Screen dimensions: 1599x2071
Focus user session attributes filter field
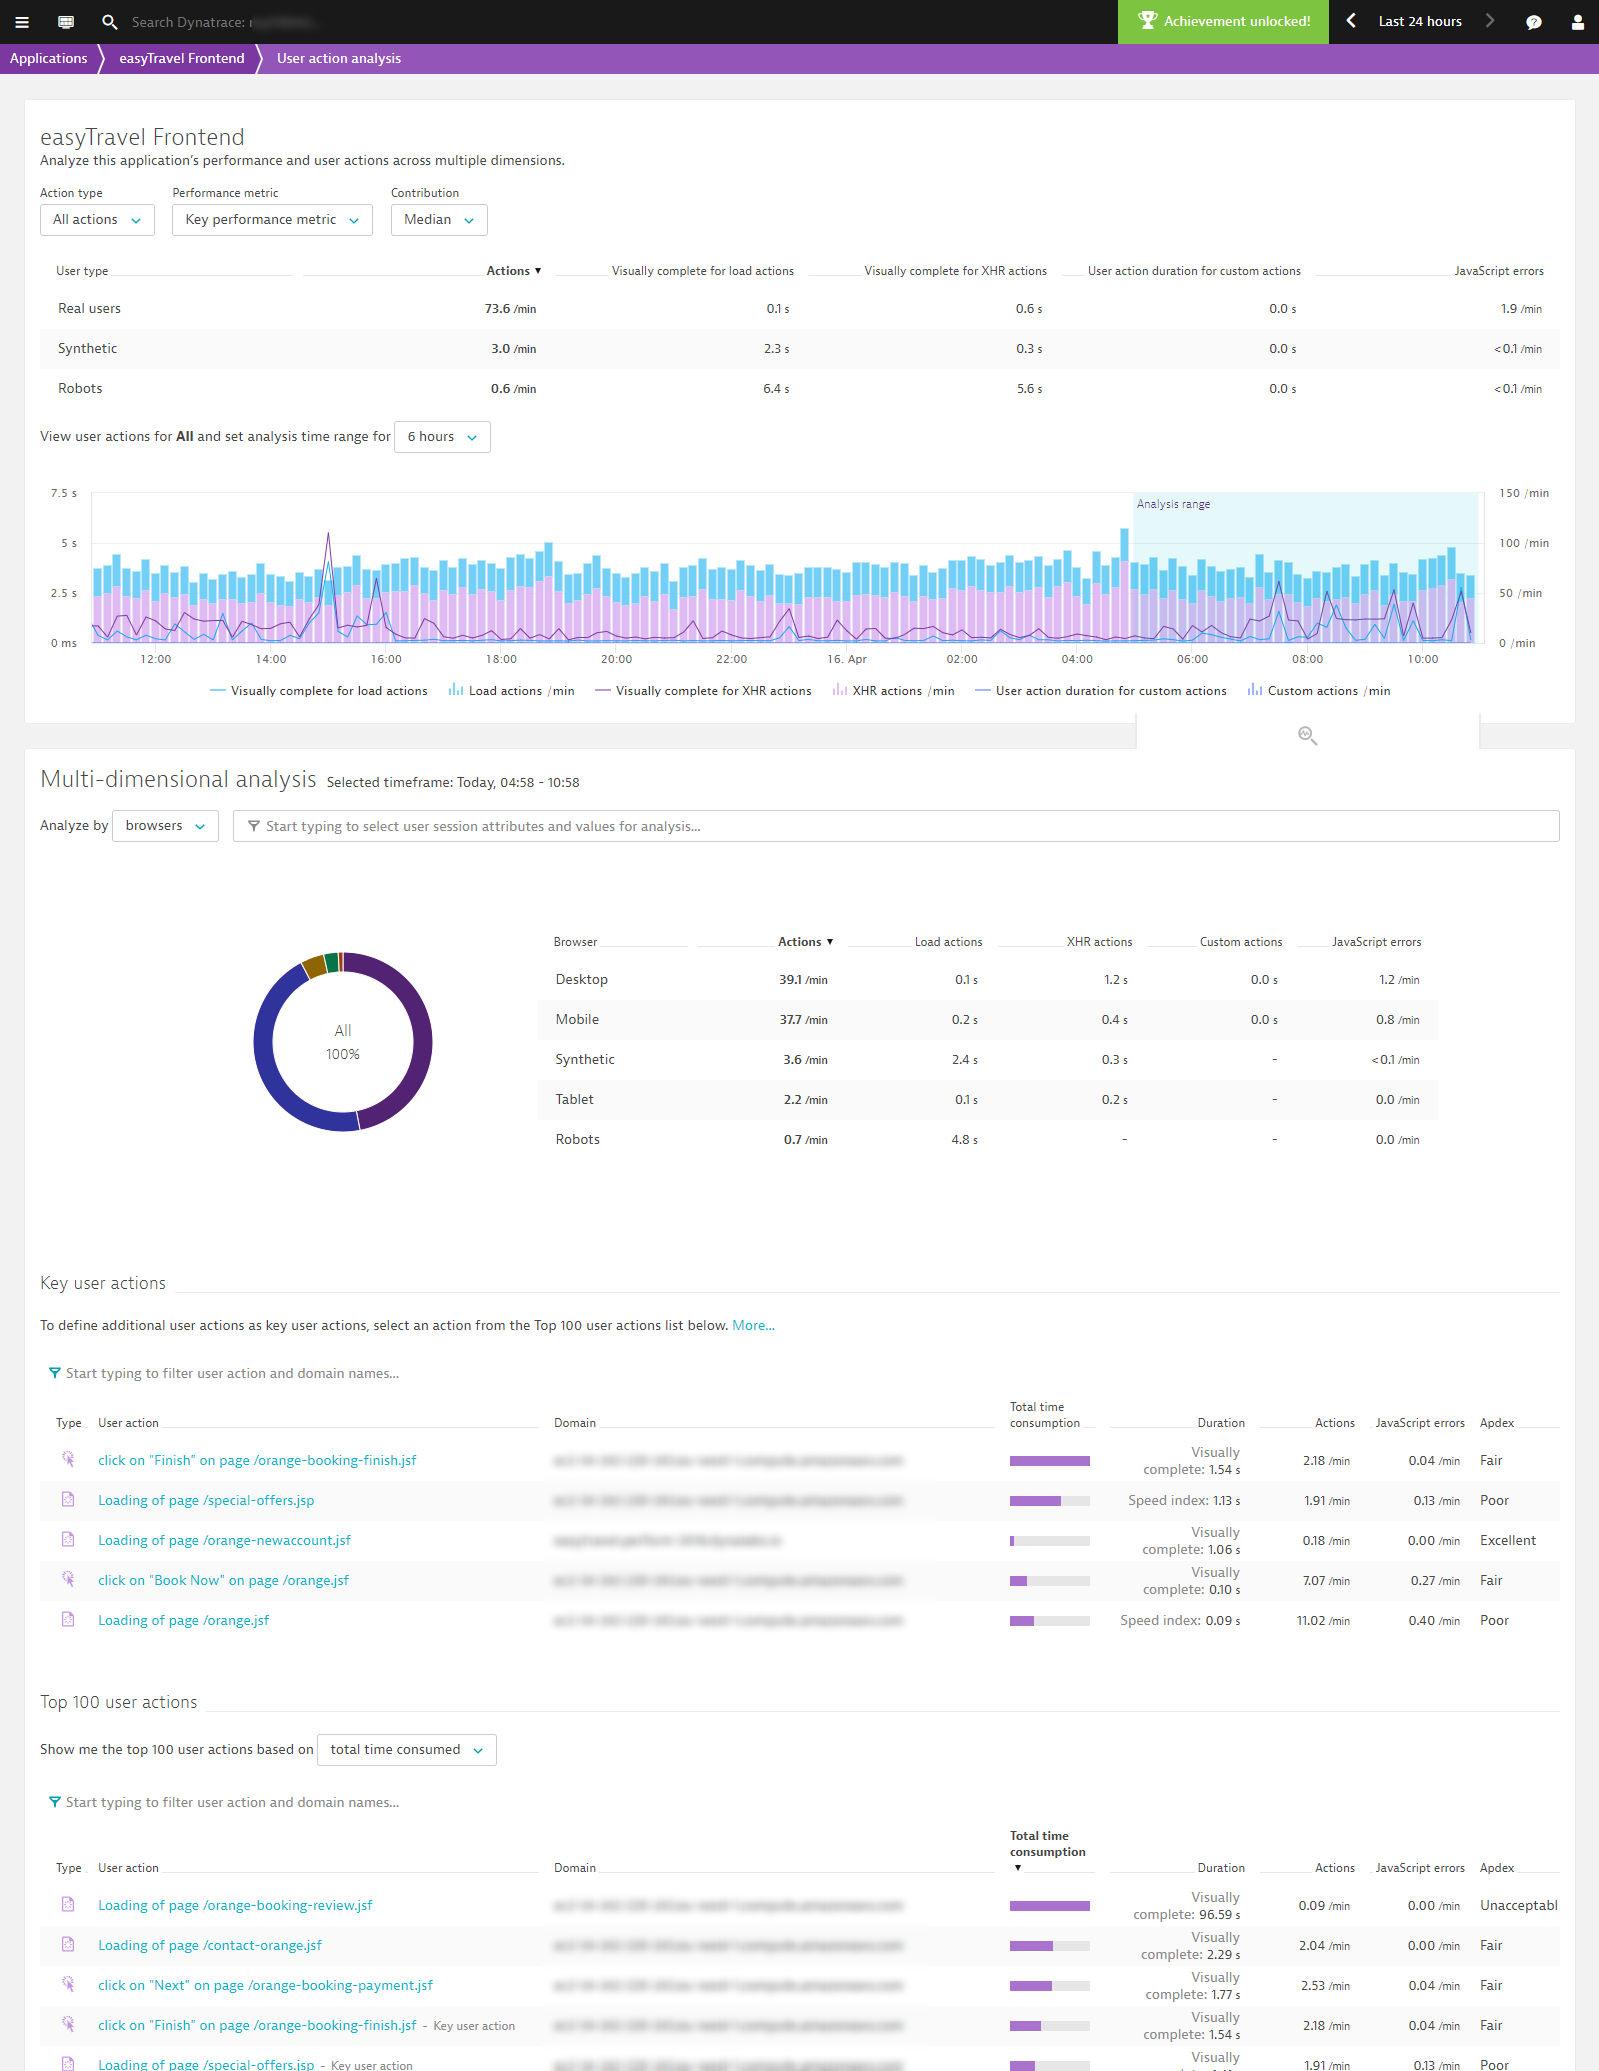tap(896, 826)
